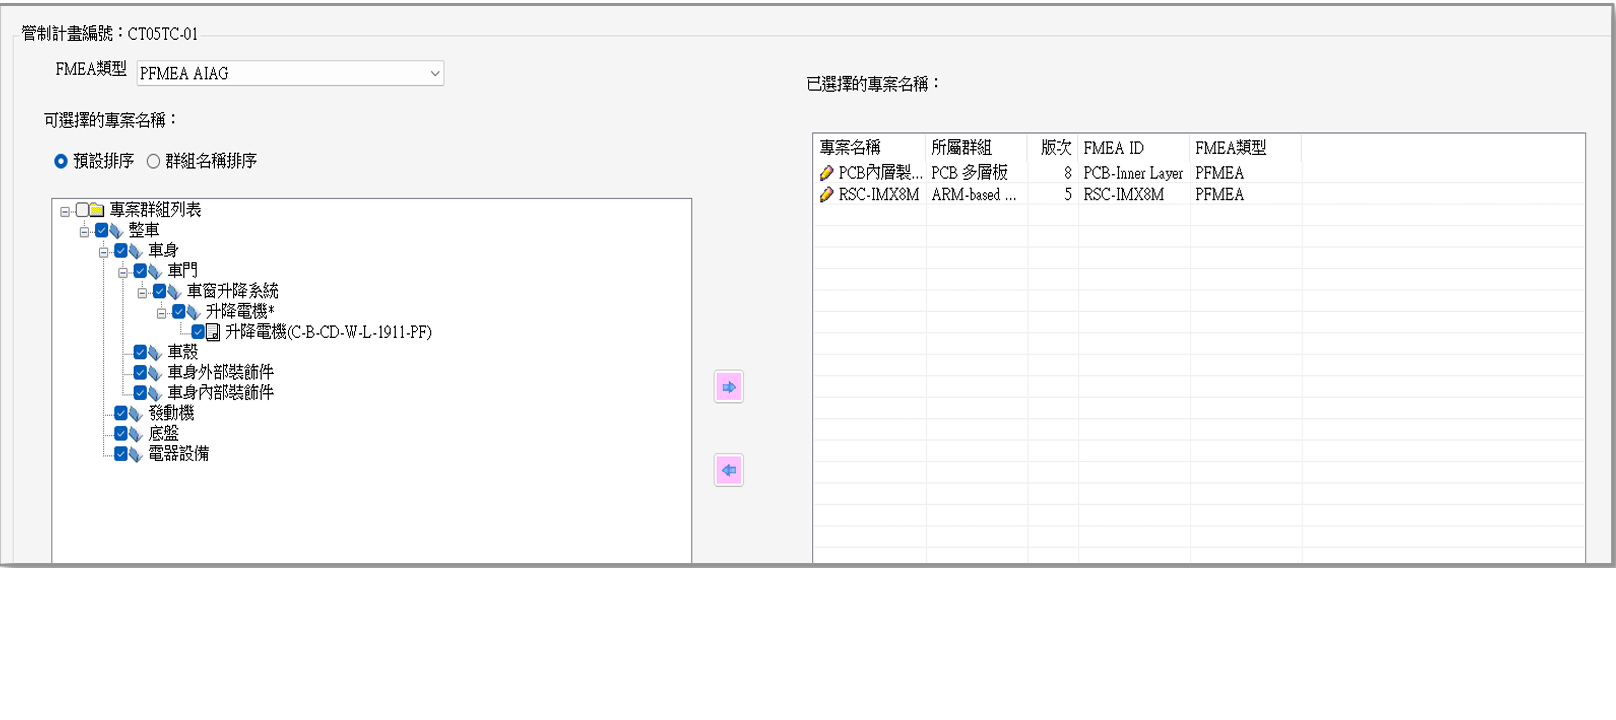Image resolution: width=1616 pixels, height=720 pixels.
Task: Click pencil icon beside RSC-IMX8M row
Action: 826,195
